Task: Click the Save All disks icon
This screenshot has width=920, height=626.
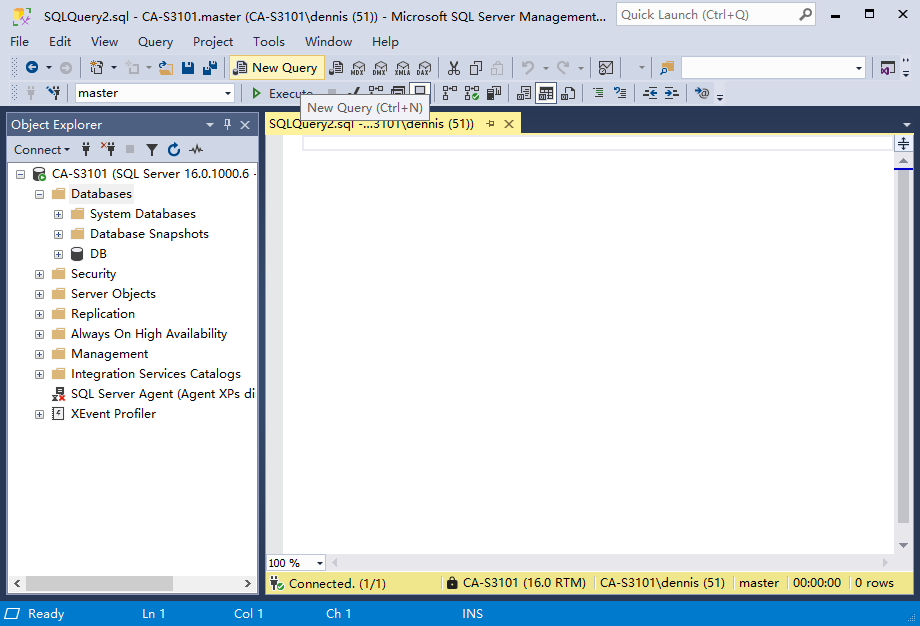Action: point(210,68)
